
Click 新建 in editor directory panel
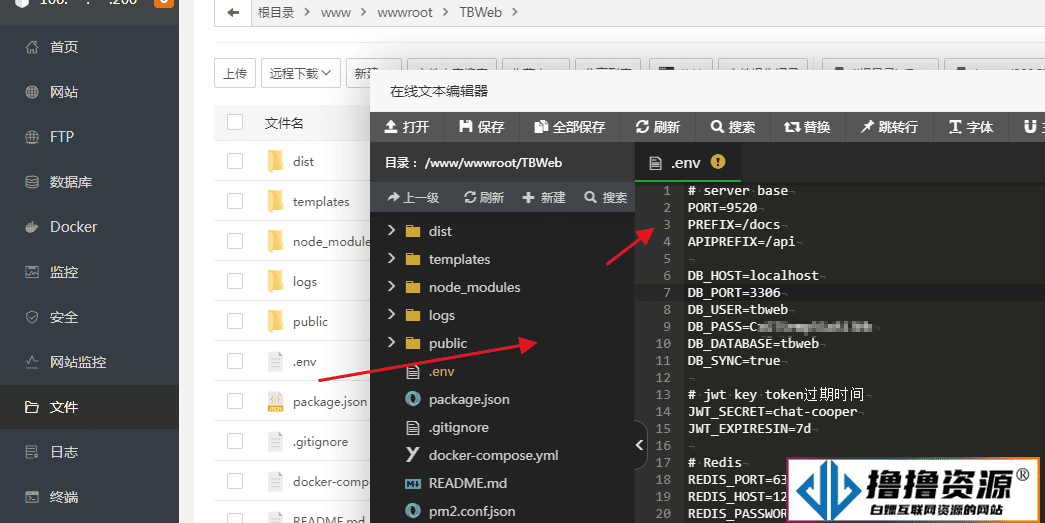click(x=544, y=197)
